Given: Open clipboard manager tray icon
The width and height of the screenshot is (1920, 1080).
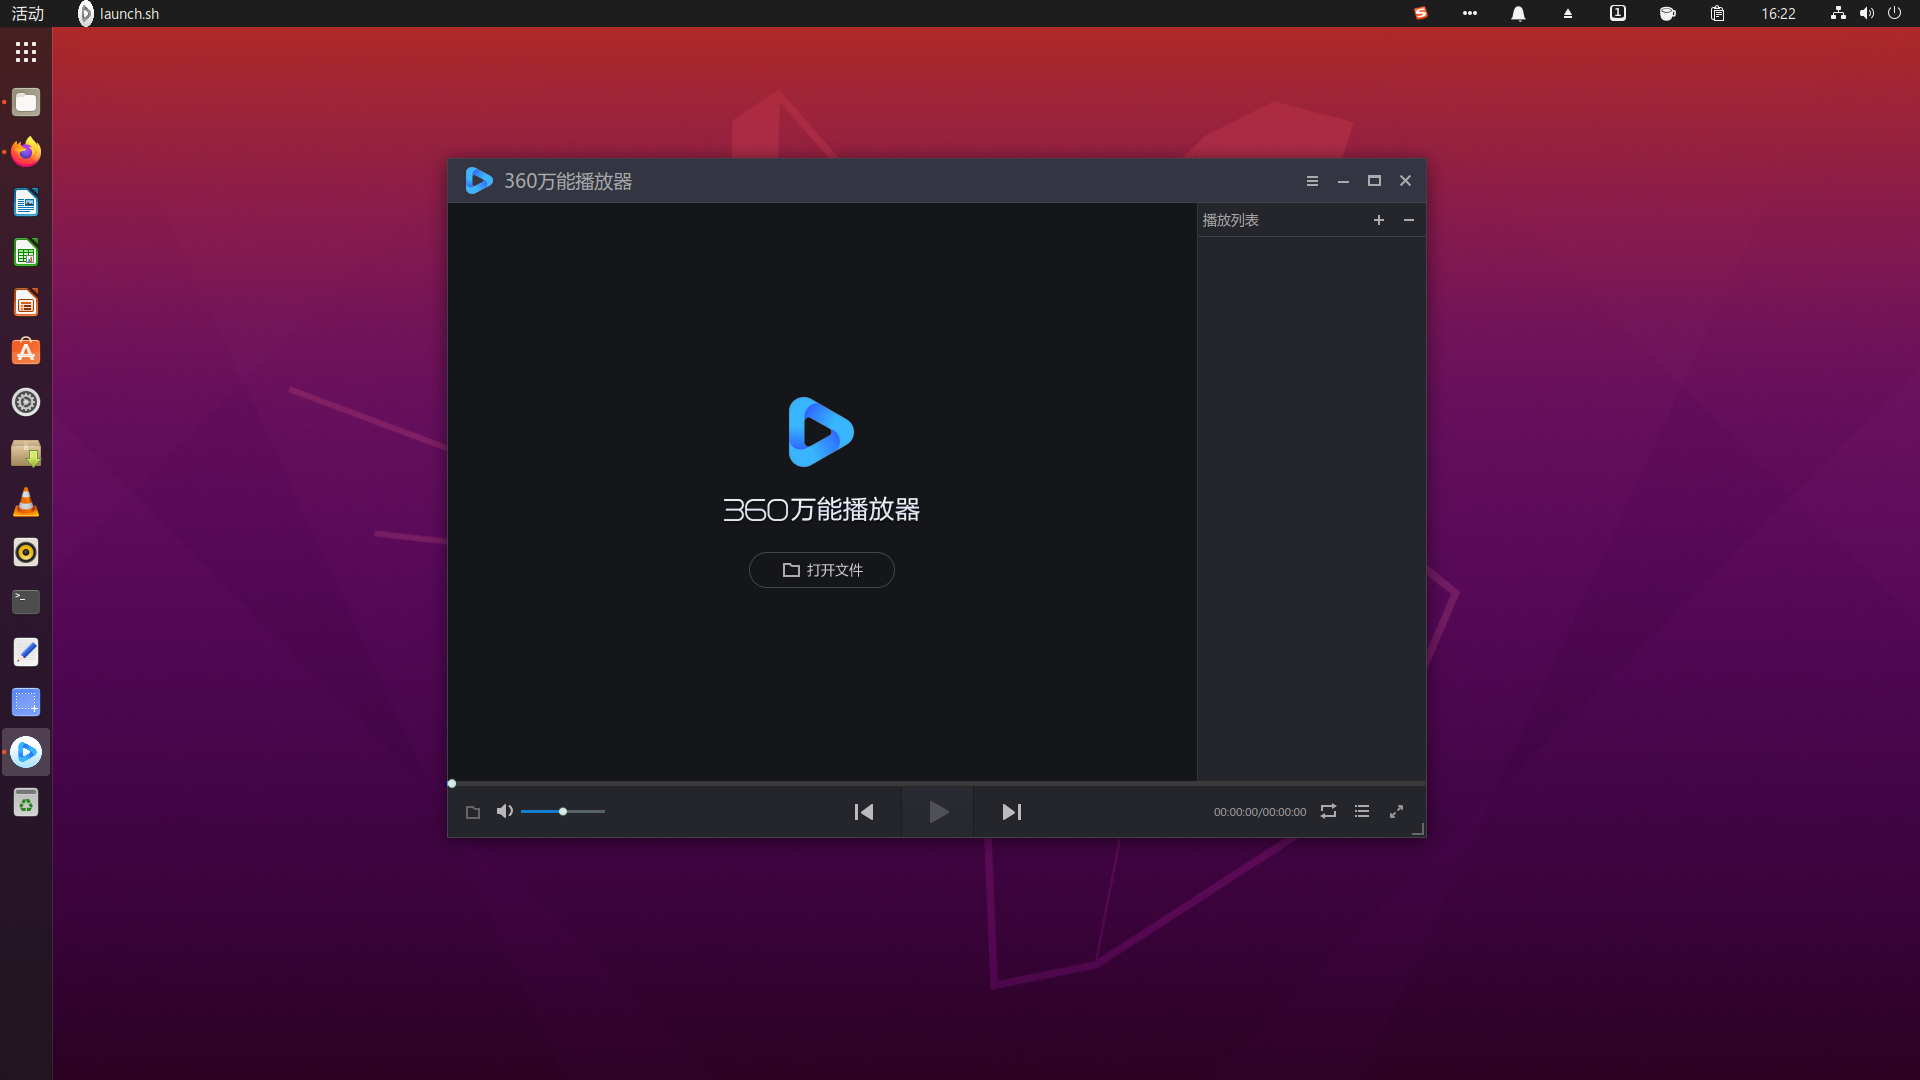Looking at the screenshot, I should point(1717,13).
